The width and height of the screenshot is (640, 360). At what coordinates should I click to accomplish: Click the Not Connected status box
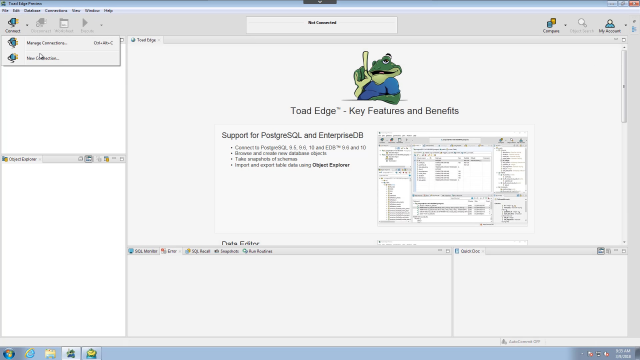pos(322,25)
